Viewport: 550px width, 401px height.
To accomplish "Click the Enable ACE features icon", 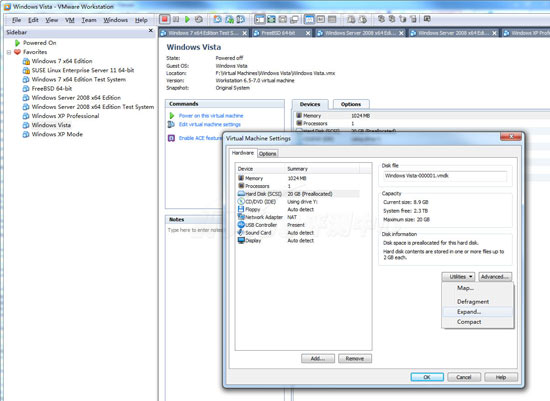I will 171,138.
